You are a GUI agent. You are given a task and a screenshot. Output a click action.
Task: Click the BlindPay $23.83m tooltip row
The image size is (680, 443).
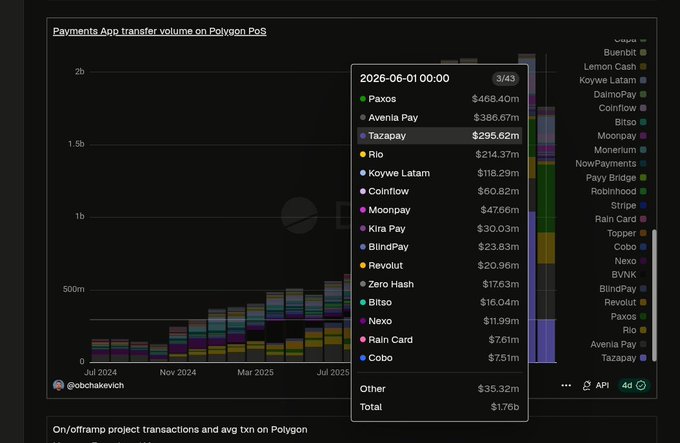click(x=439, y=247)
